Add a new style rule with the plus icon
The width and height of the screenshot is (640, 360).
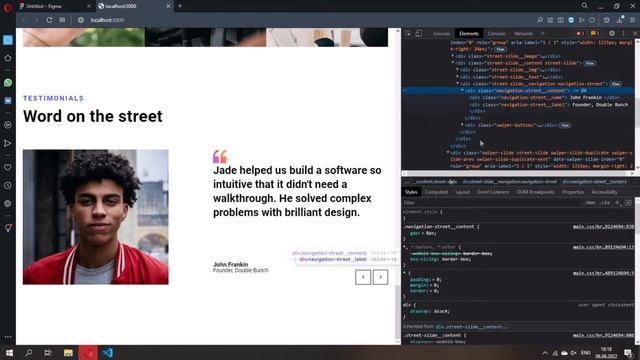[617, 202]
